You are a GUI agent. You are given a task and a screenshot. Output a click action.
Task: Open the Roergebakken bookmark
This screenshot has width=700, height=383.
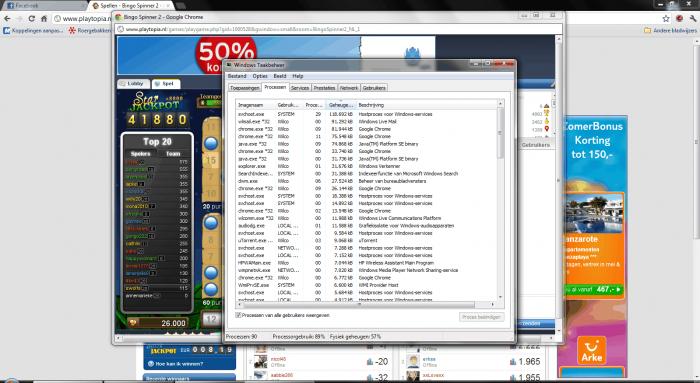90,31
